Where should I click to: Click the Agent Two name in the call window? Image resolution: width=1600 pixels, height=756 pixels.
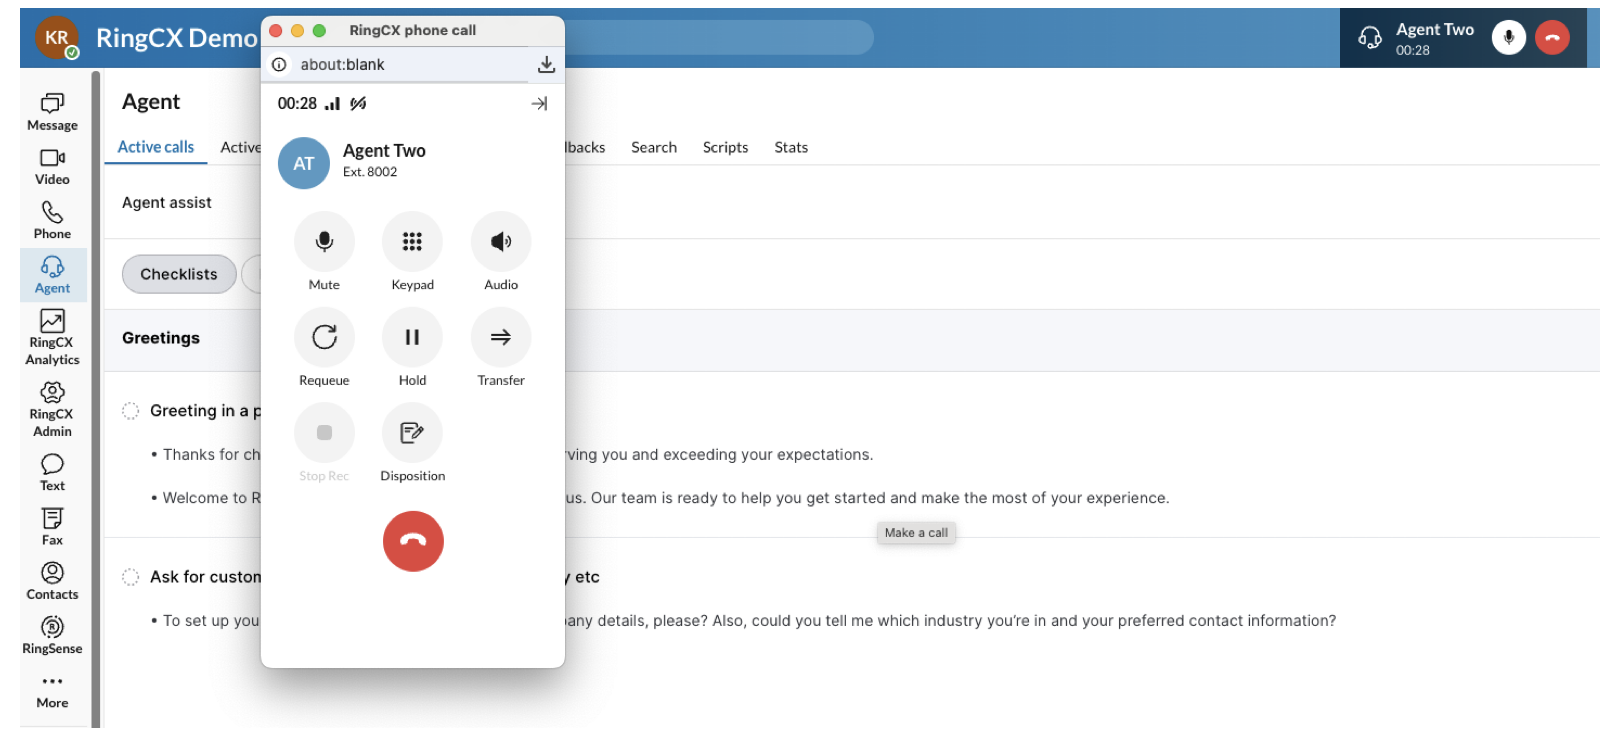[384, 151]
